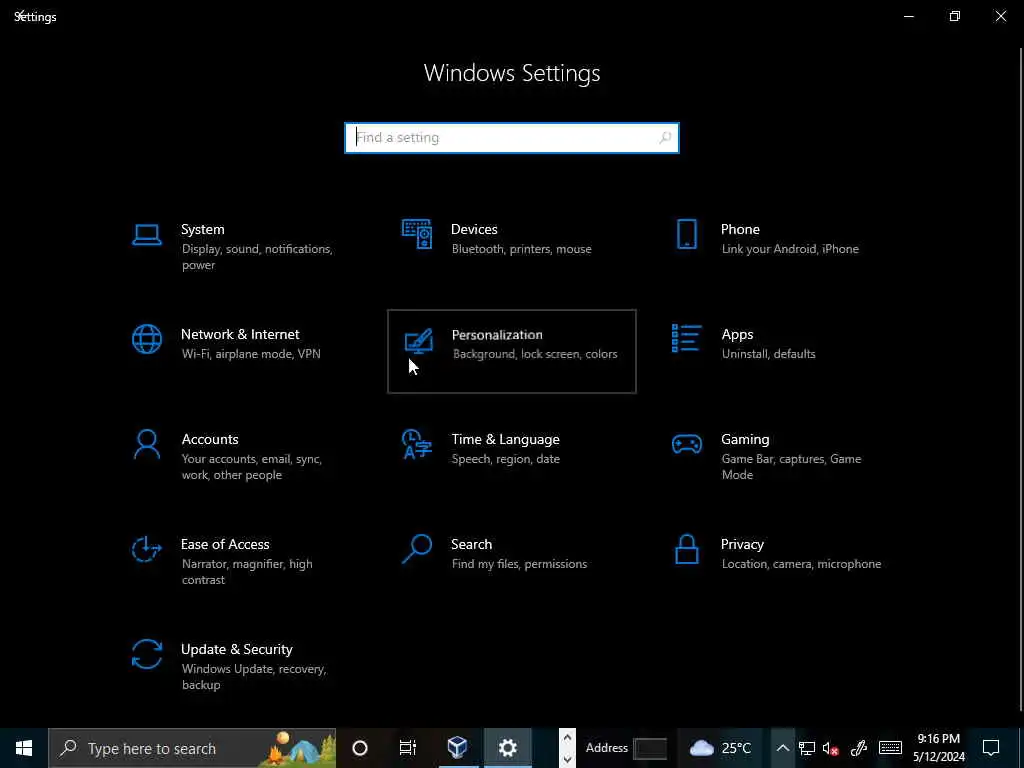Restore down the Settings window

955,16
